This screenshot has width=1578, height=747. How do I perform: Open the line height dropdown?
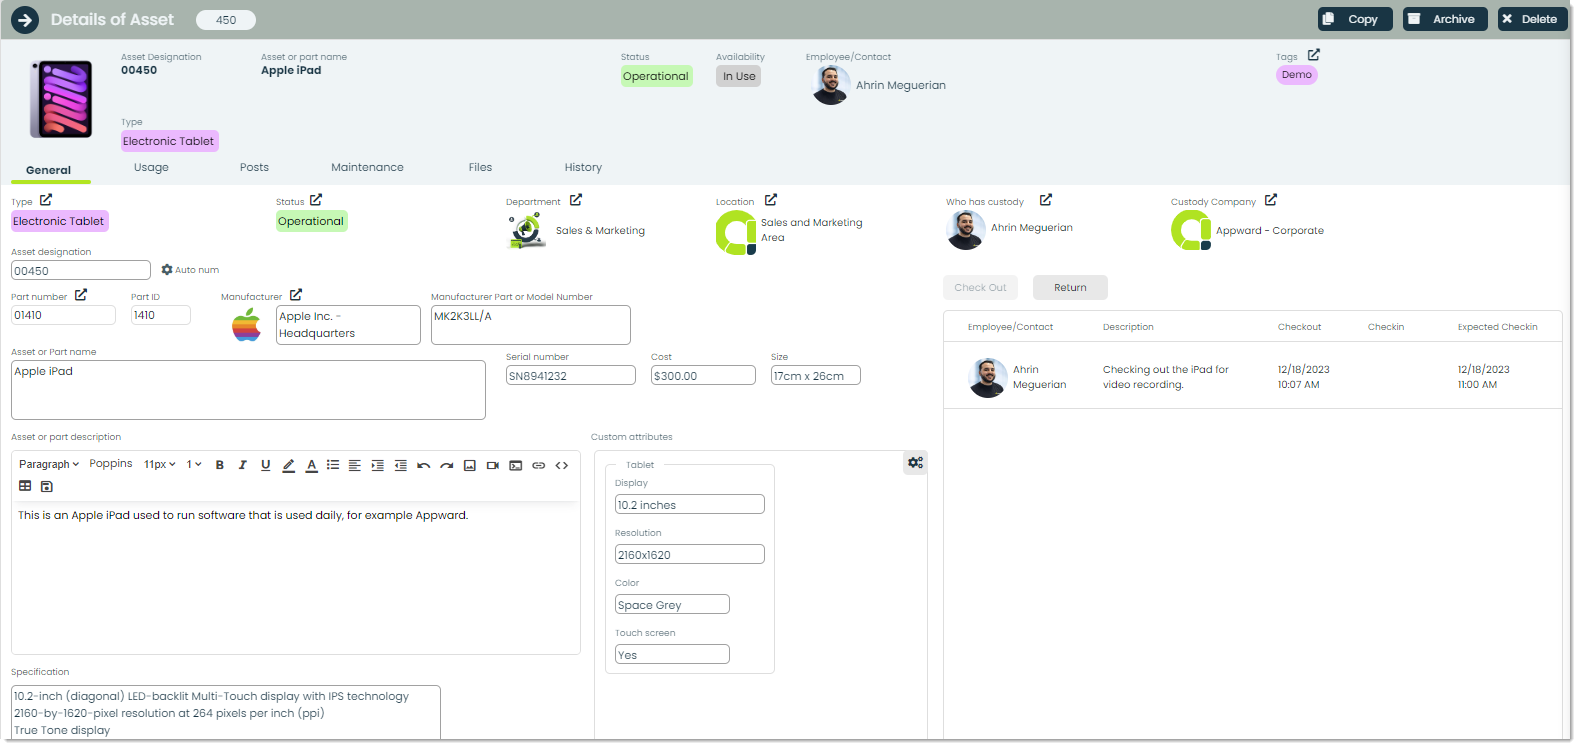click(194, 464)
